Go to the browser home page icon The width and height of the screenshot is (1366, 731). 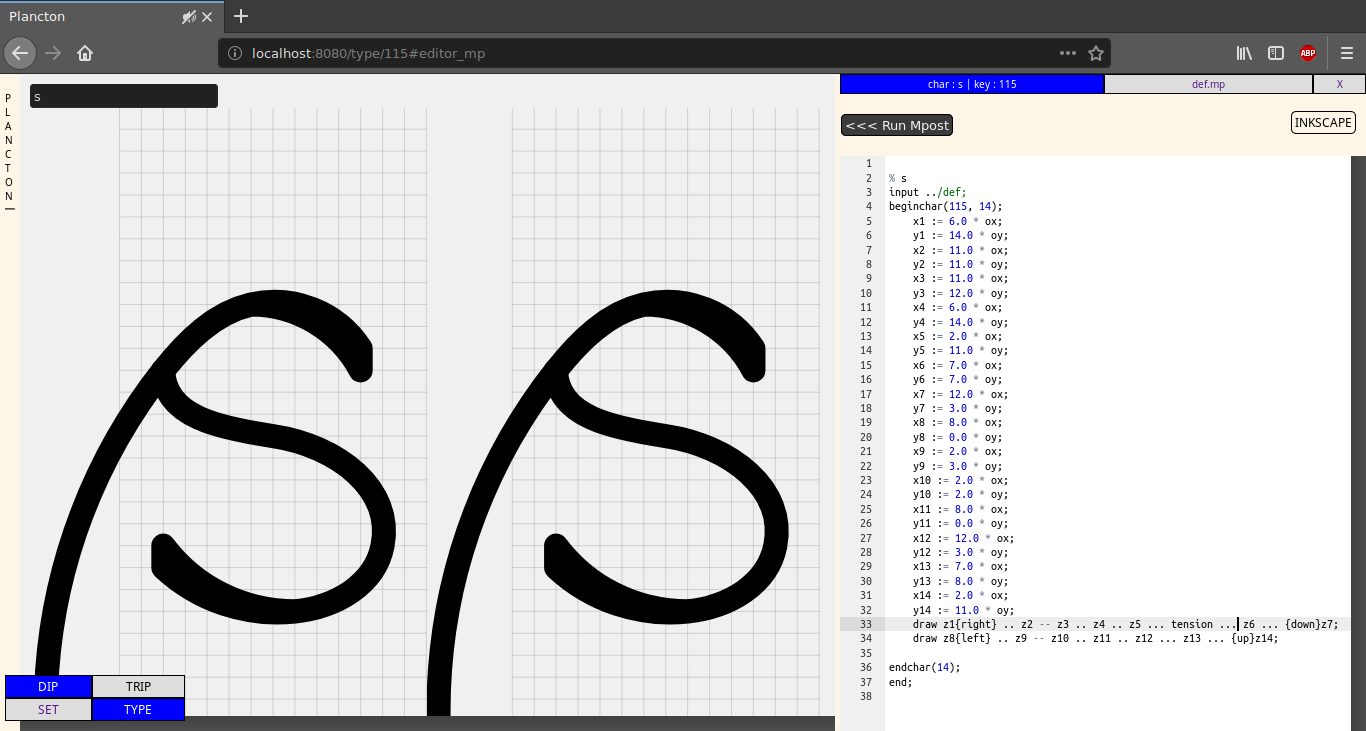tap(85, 53)
